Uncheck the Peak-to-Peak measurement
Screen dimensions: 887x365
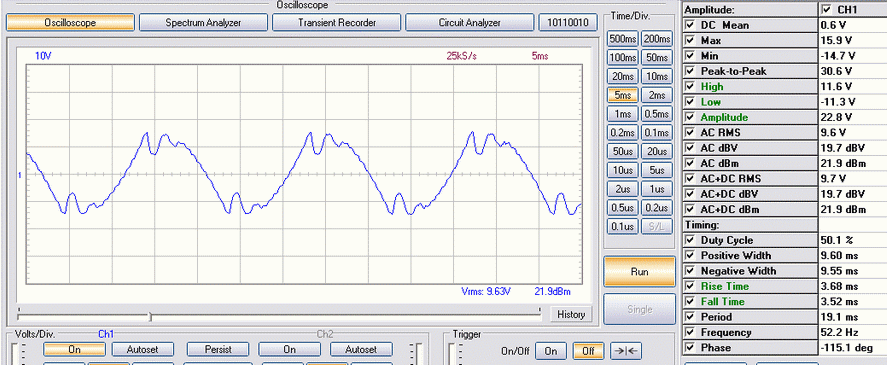[x=690, y=71]
